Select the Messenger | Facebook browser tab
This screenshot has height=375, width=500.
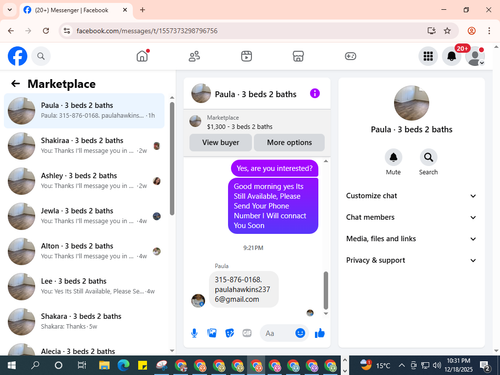[x=76, y=10]
